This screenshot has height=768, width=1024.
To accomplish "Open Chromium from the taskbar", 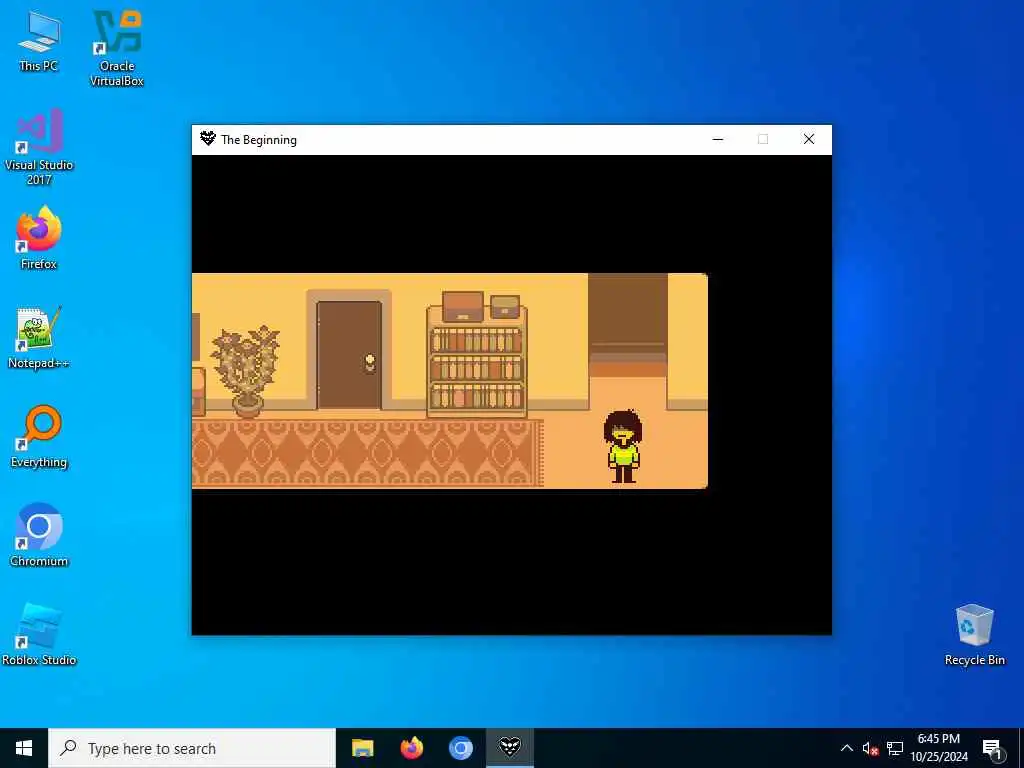I will coord(460,748).
